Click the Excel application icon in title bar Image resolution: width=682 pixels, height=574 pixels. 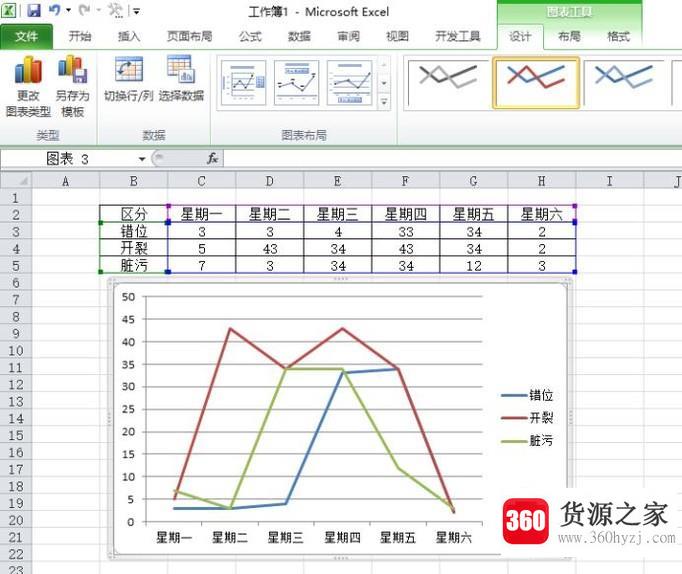[x=9, y=10]
